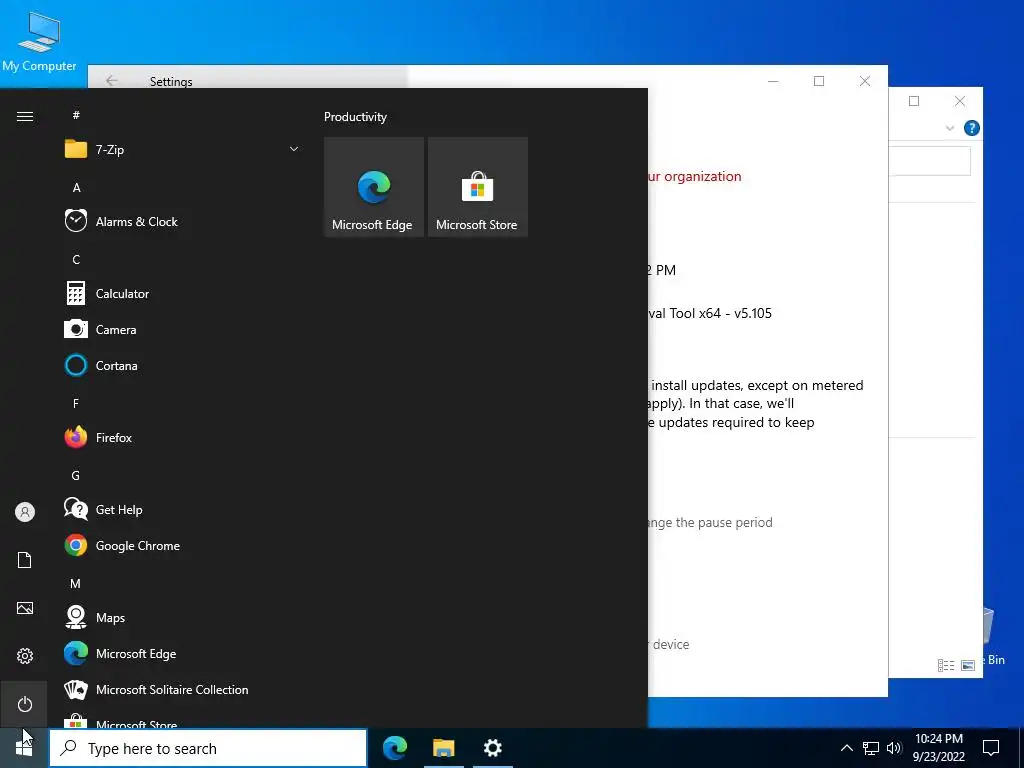Click the Productivity group title

(x=355, y=117)
